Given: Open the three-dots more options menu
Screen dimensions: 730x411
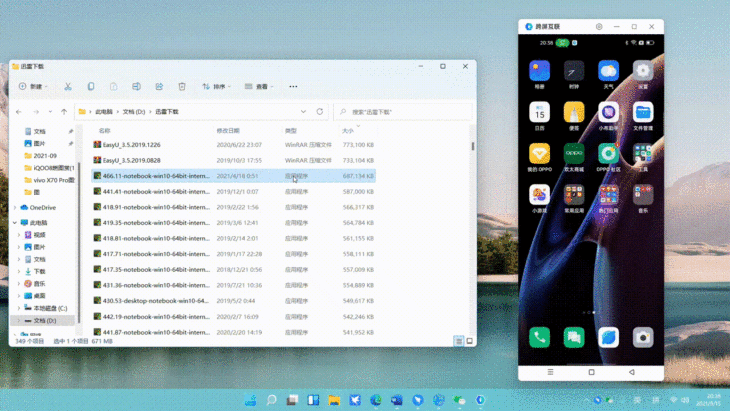Looking at the screenshot, I should pos(293,87).
